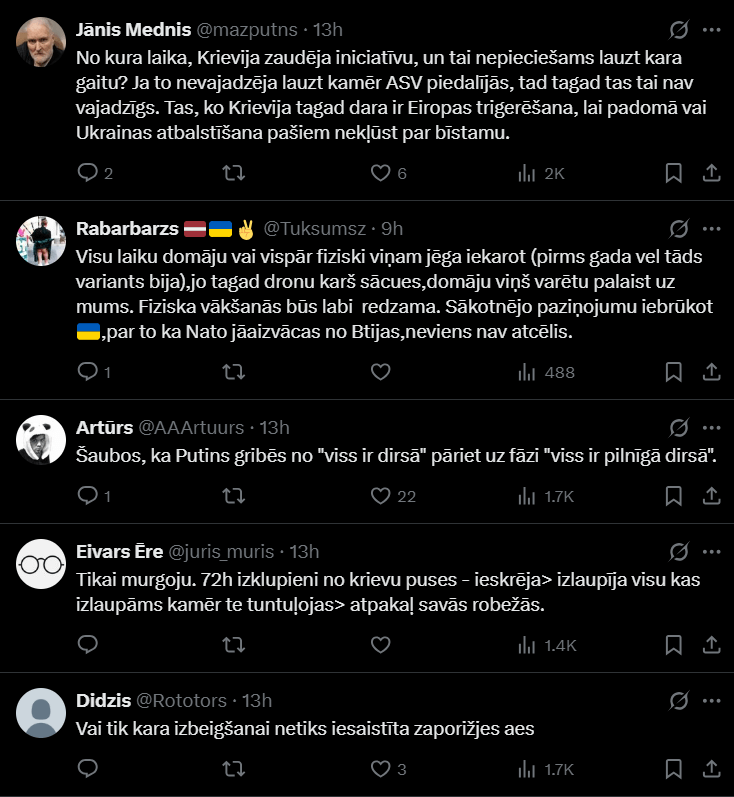View analytics for Didzis's 1.7K views post
Image resolution: width=734 pixels, height=797 pixels.
[x=526, y=769]
